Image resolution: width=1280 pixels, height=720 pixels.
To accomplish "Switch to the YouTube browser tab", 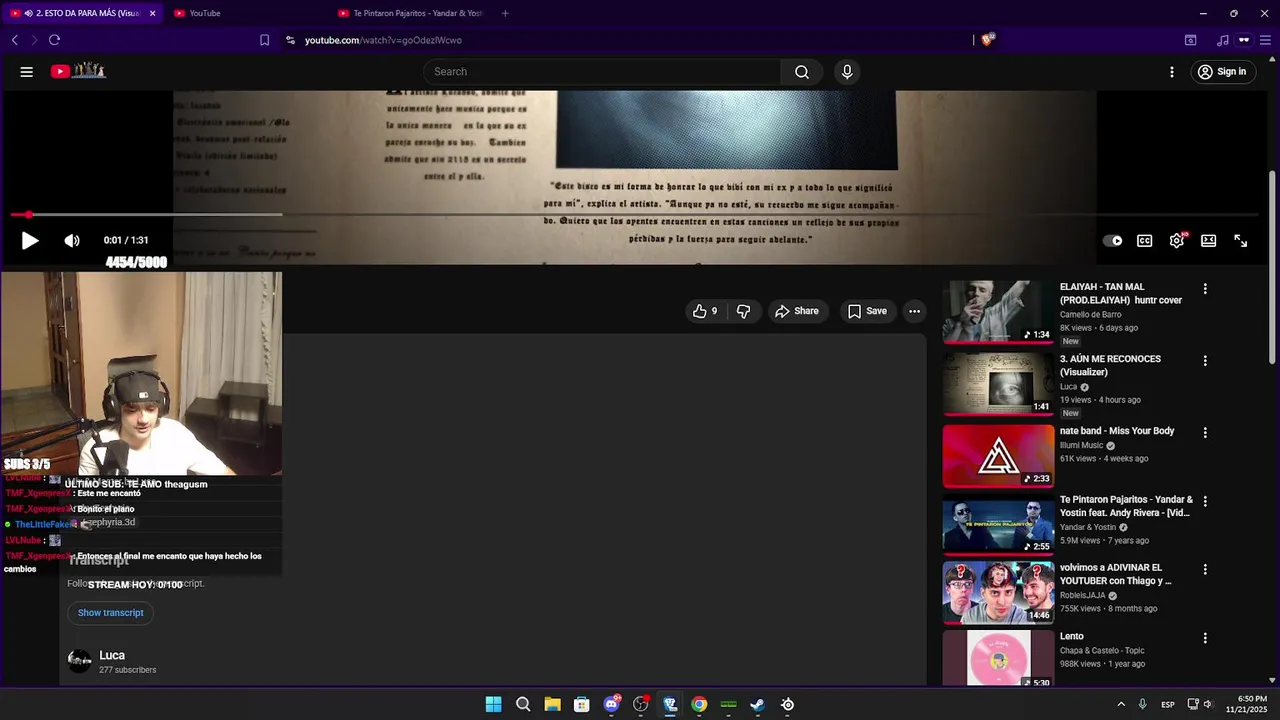I will coord(245,13).
